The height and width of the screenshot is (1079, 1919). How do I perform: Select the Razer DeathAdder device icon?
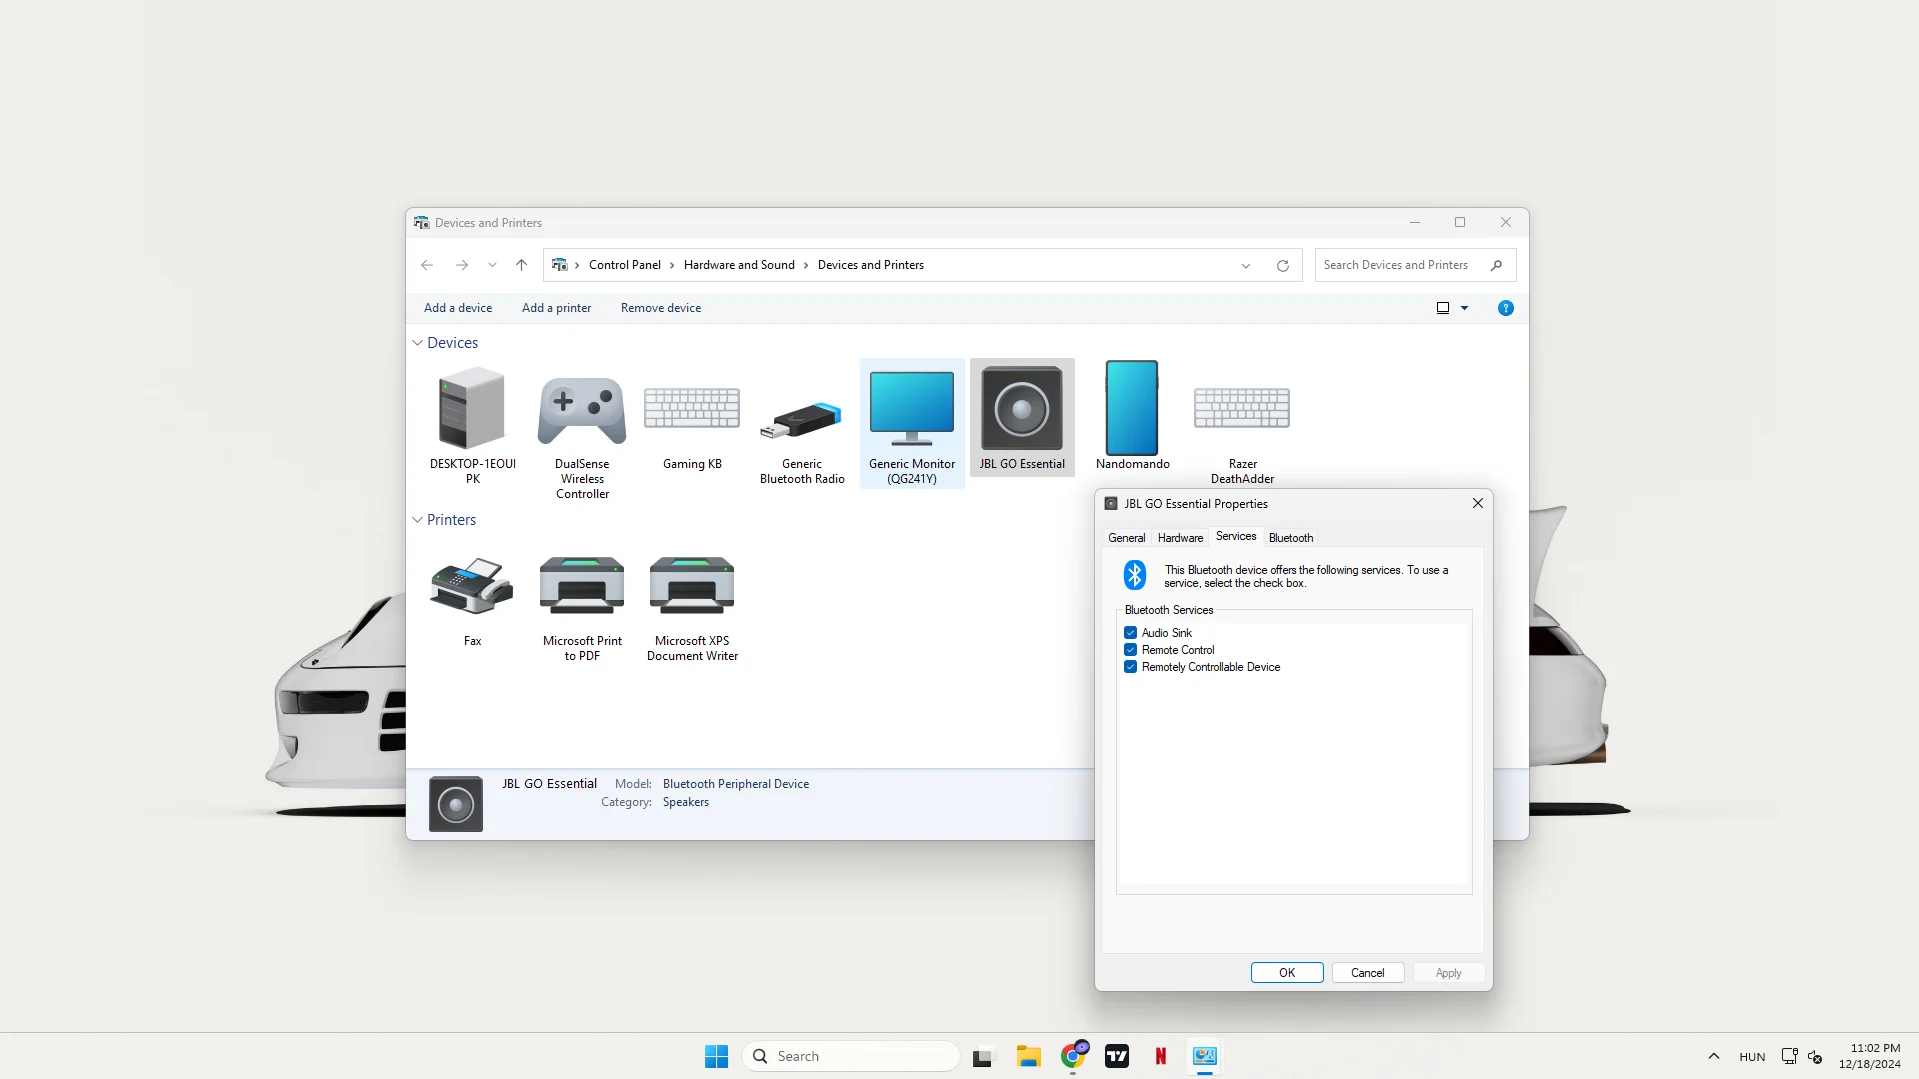pyautogui.click(x=1242, y=408)
